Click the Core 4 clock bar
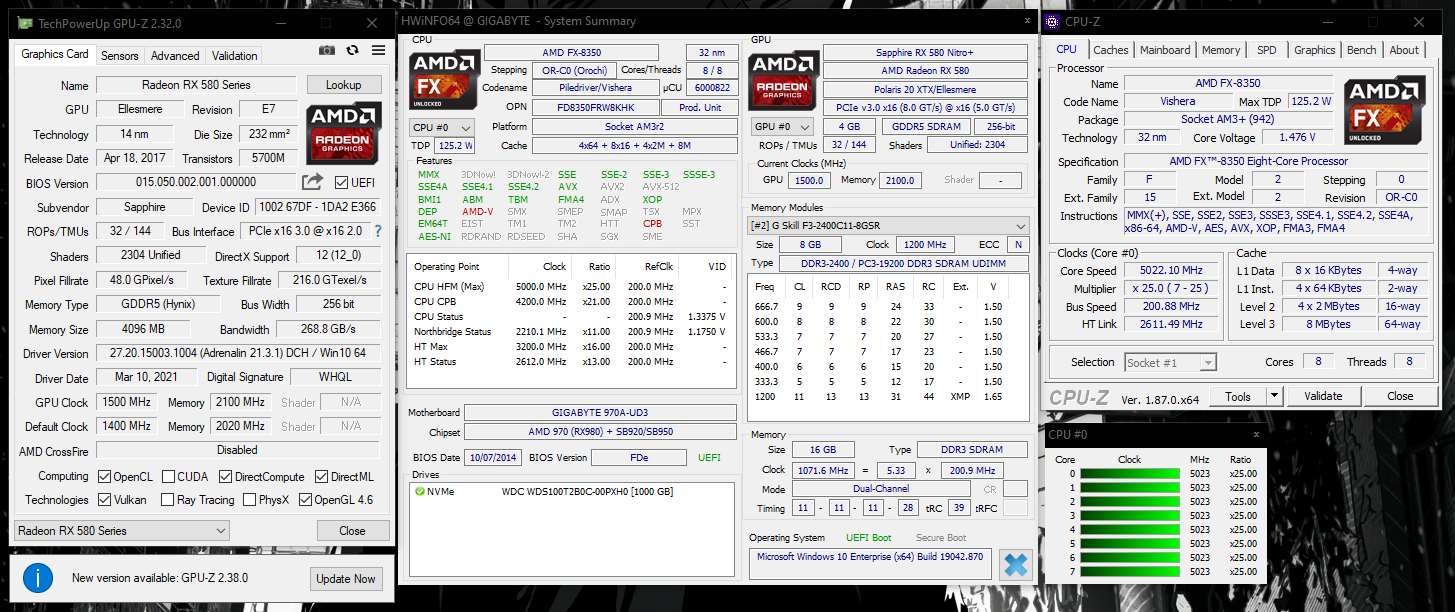 pyautogui.click(x=1129, y=530)
